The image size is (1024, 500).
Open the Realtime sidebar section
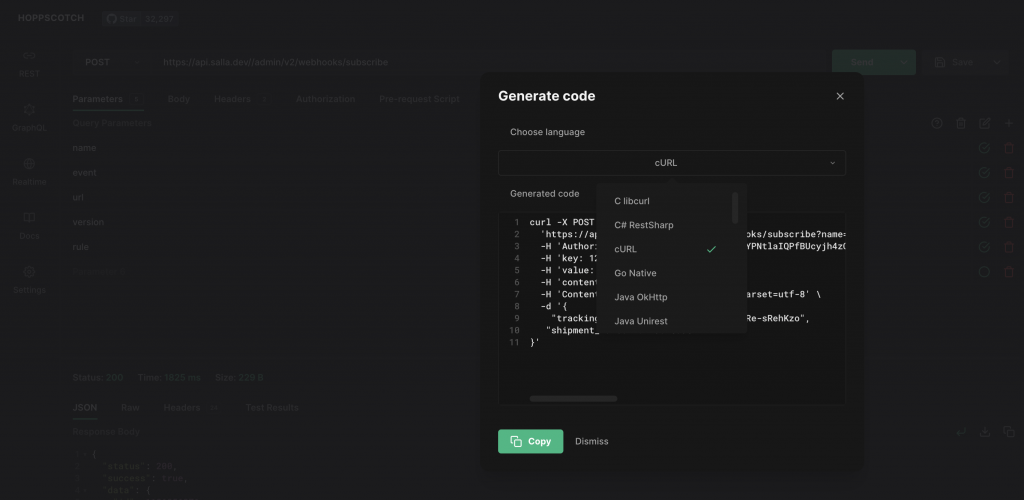tap(29, 172)
